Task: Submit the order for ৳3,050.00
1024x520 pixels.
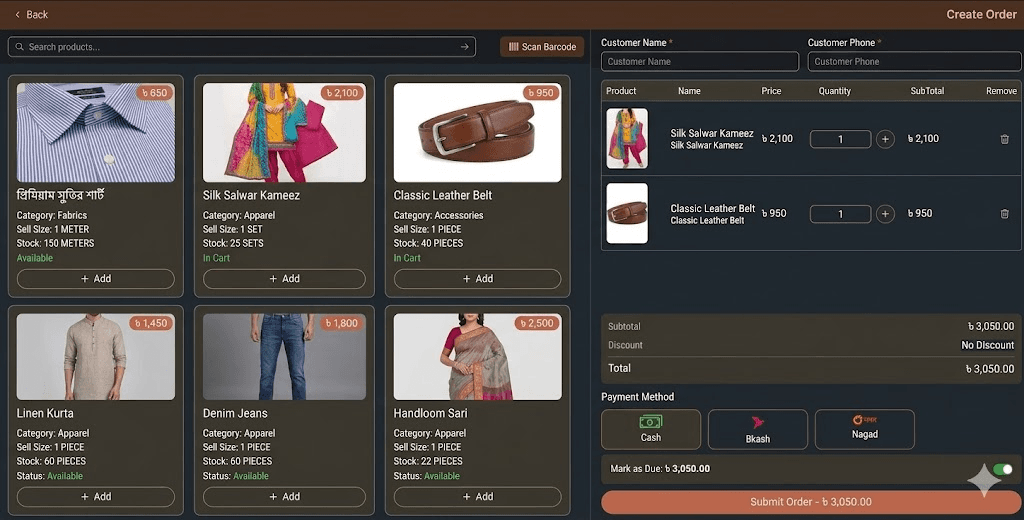Action: pyautogui.click(x=810, y=502)
